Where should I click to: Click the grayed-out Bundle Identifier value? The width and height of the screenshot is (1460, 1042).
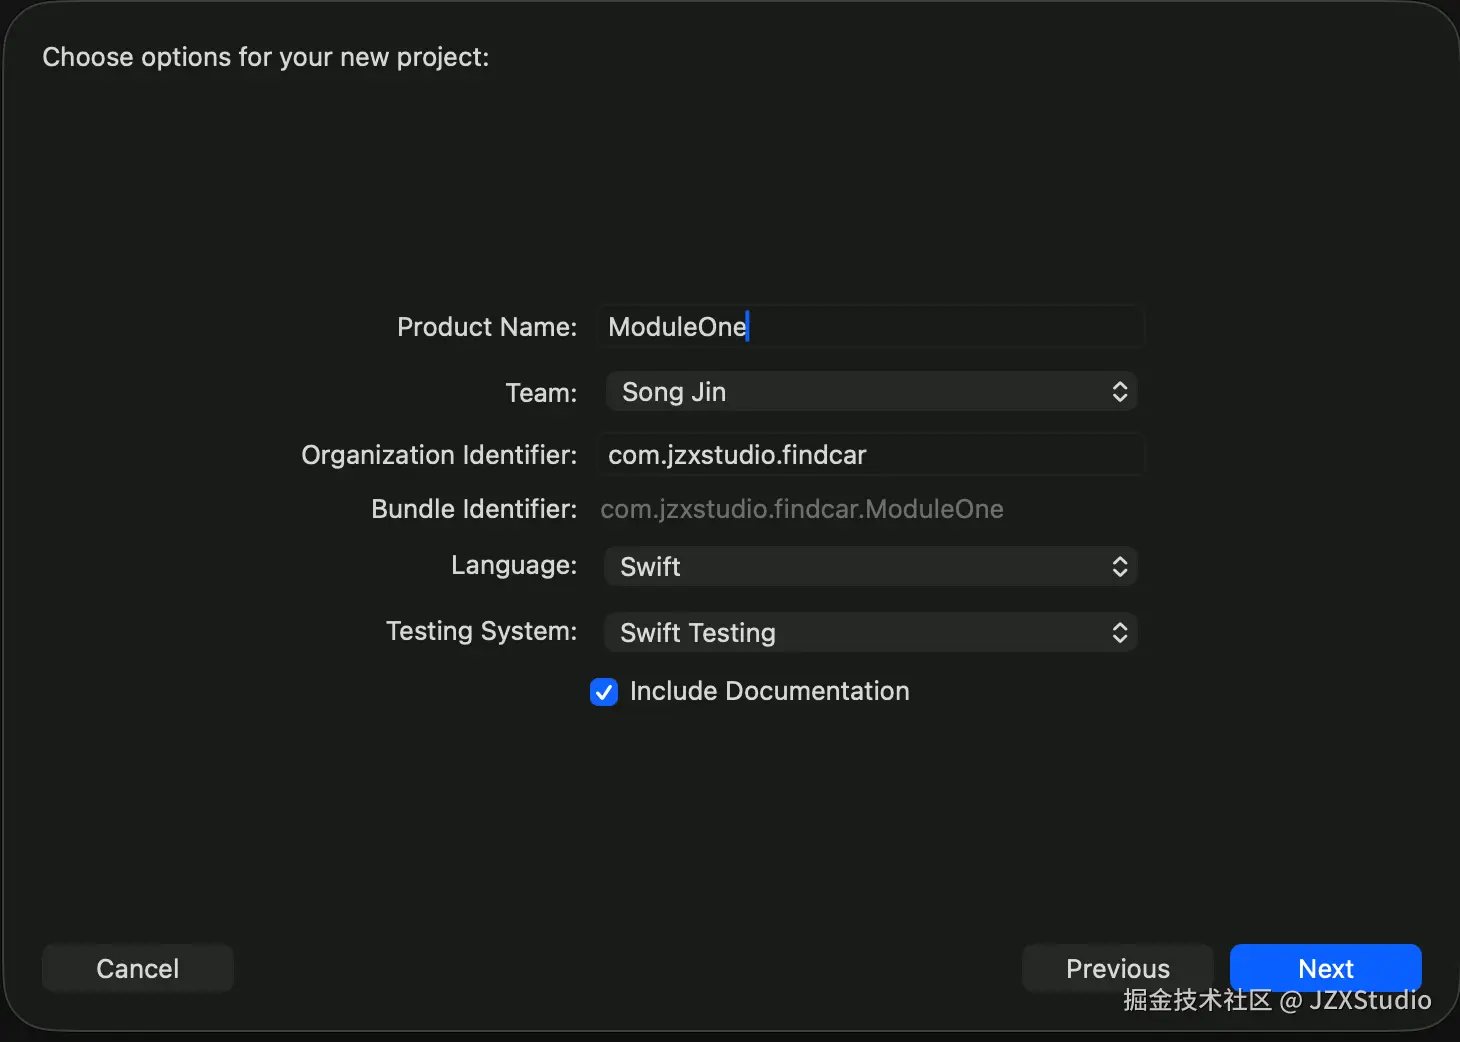click(801, 509)
